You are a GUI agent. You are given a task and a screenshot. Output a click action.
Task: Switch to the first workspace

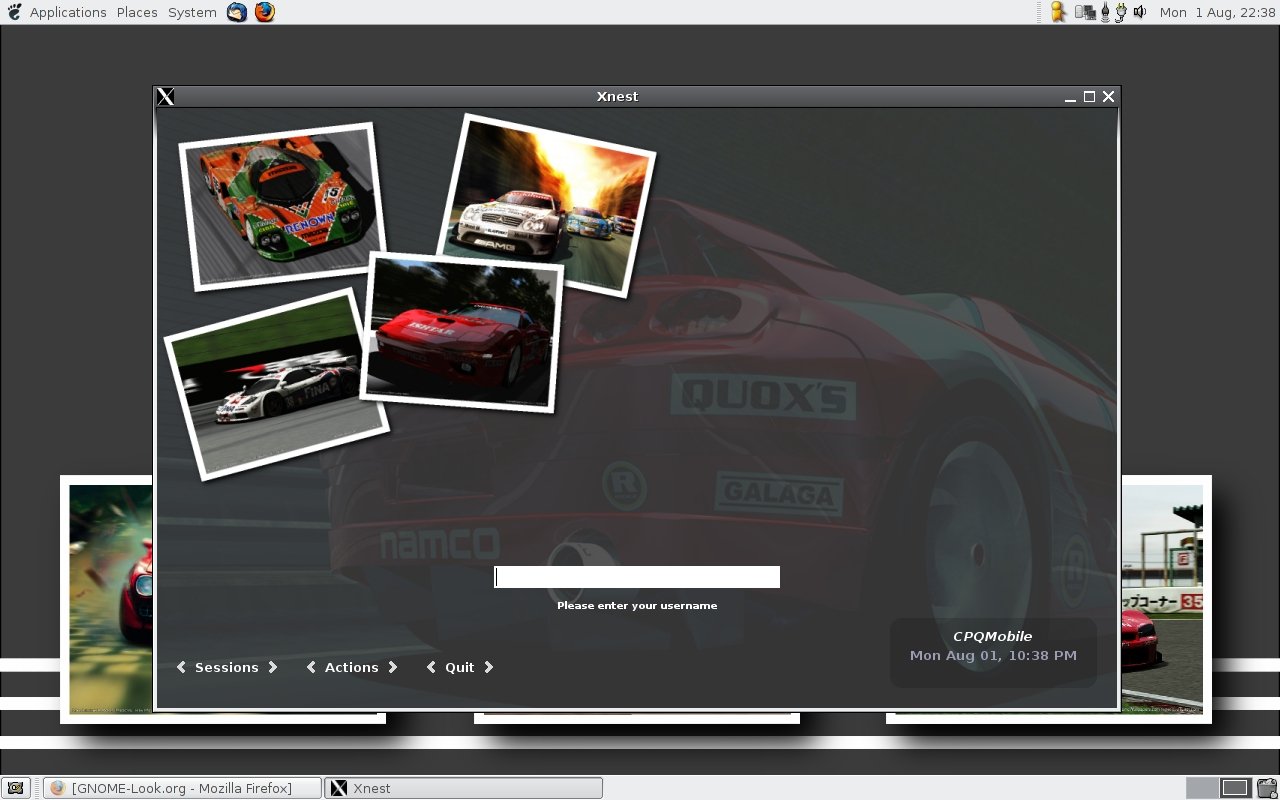click(x=1203, y=788)
